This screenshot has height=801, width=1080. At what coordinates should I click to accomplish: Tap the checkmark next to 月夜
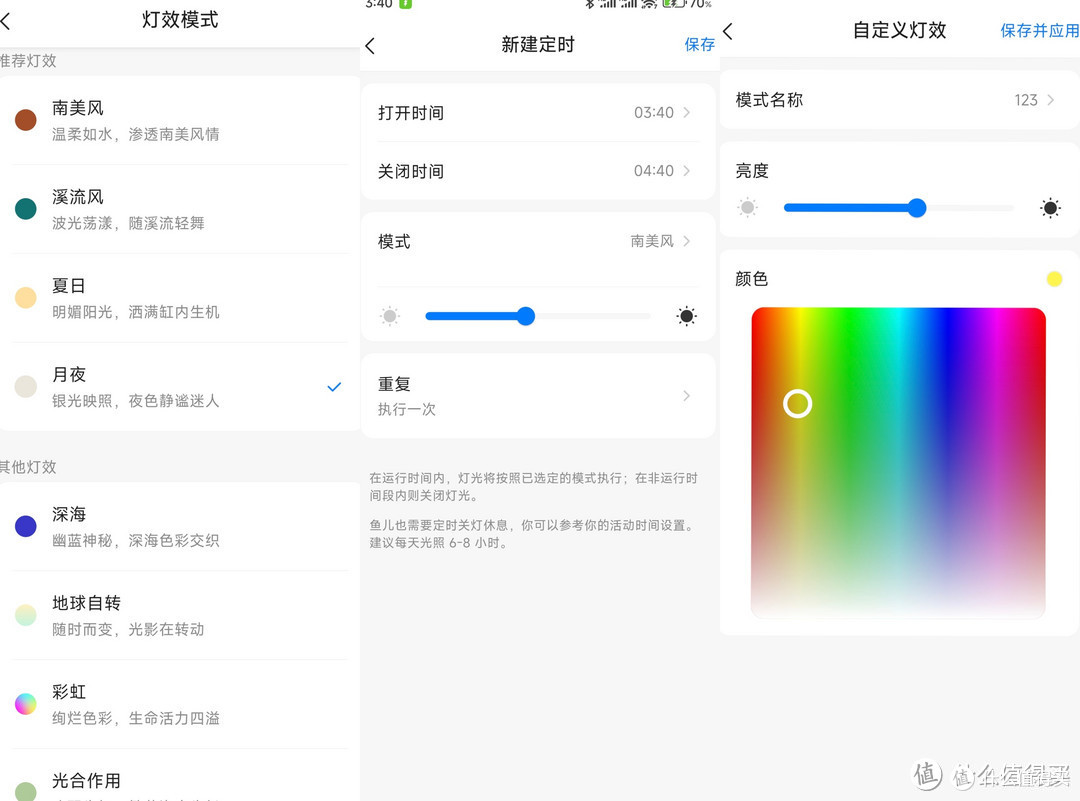tap(334, 386)
